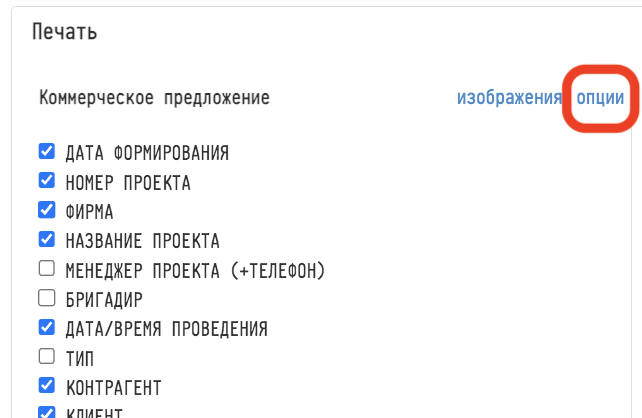Screen dimensions: 642x418
Task: Click the ДАТА ФОРМИРОВАНИЯ label text
Action: pos(147,153)
